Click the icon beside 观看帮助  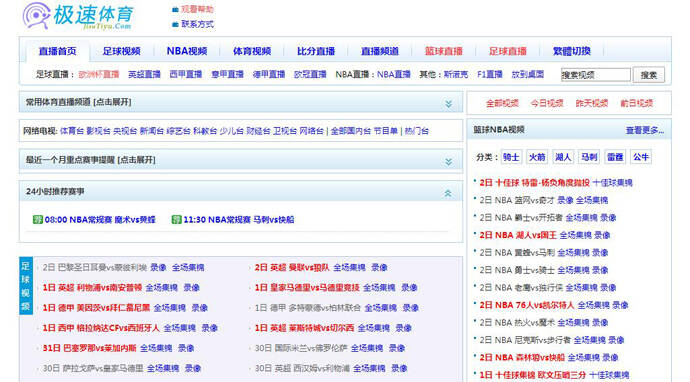[x=175, y=9]
